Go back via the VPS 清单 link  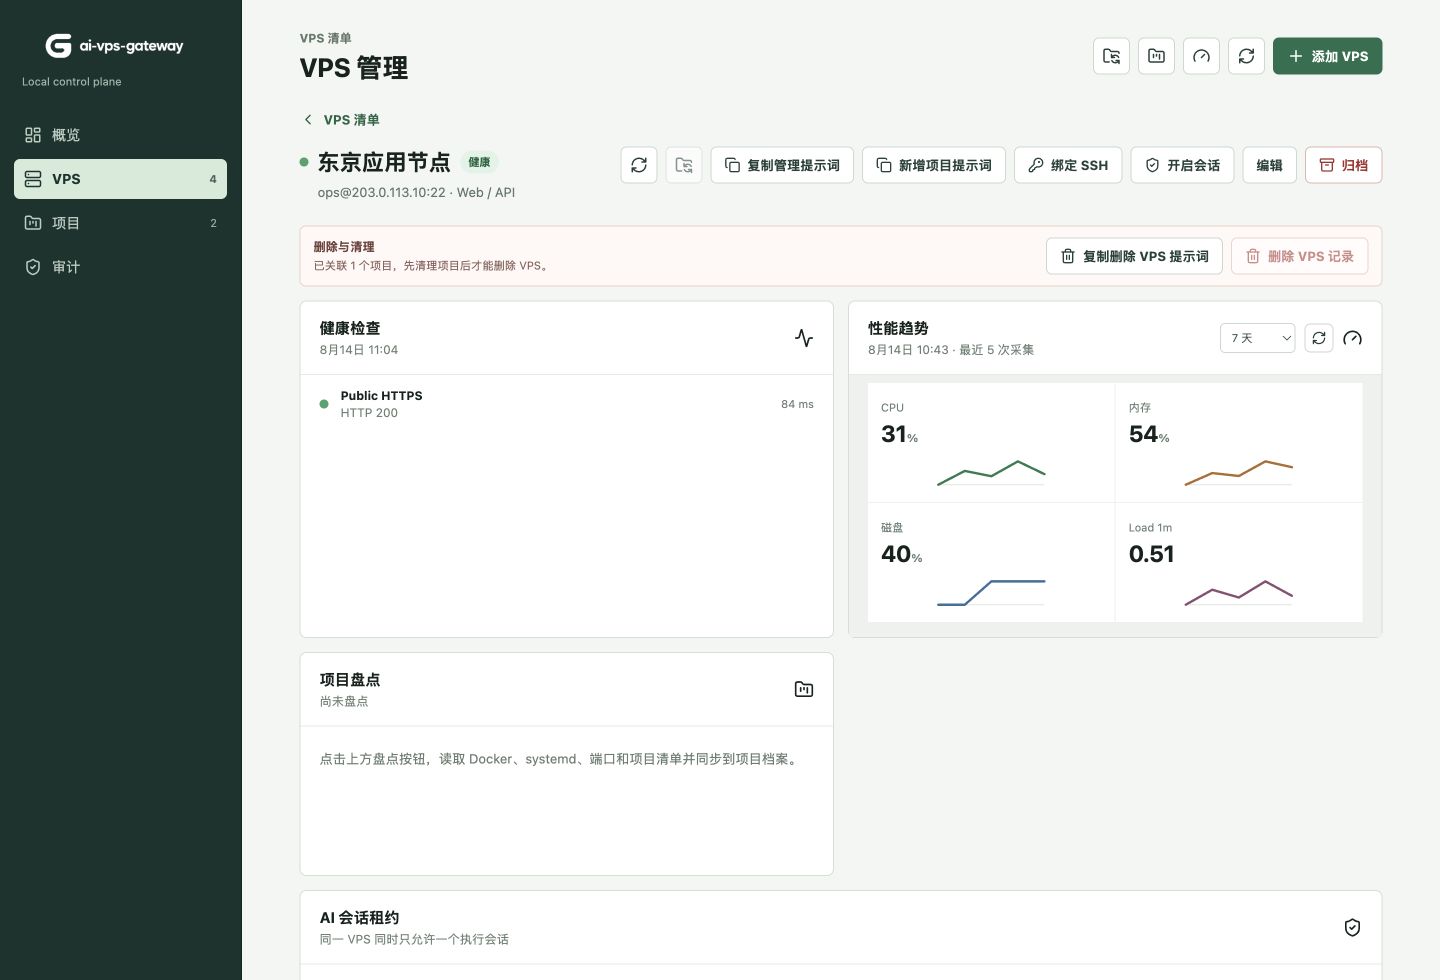[341, 119]
